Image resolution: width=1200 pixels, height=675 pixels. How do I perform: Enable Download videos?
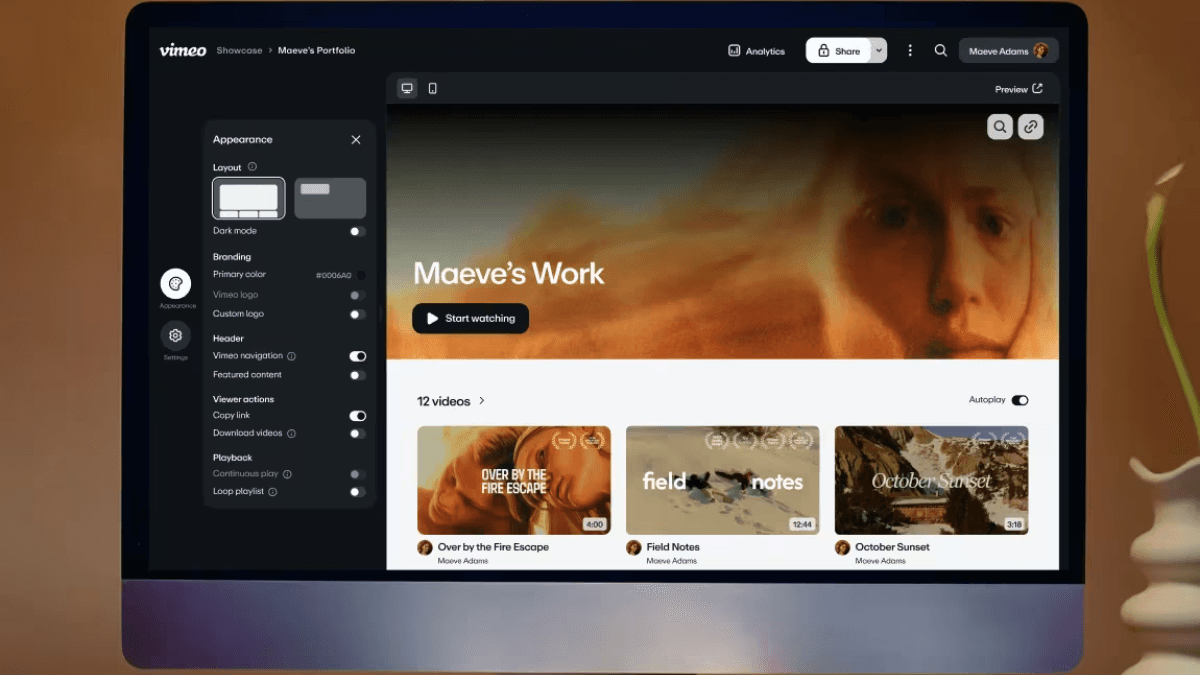(357, 434)
